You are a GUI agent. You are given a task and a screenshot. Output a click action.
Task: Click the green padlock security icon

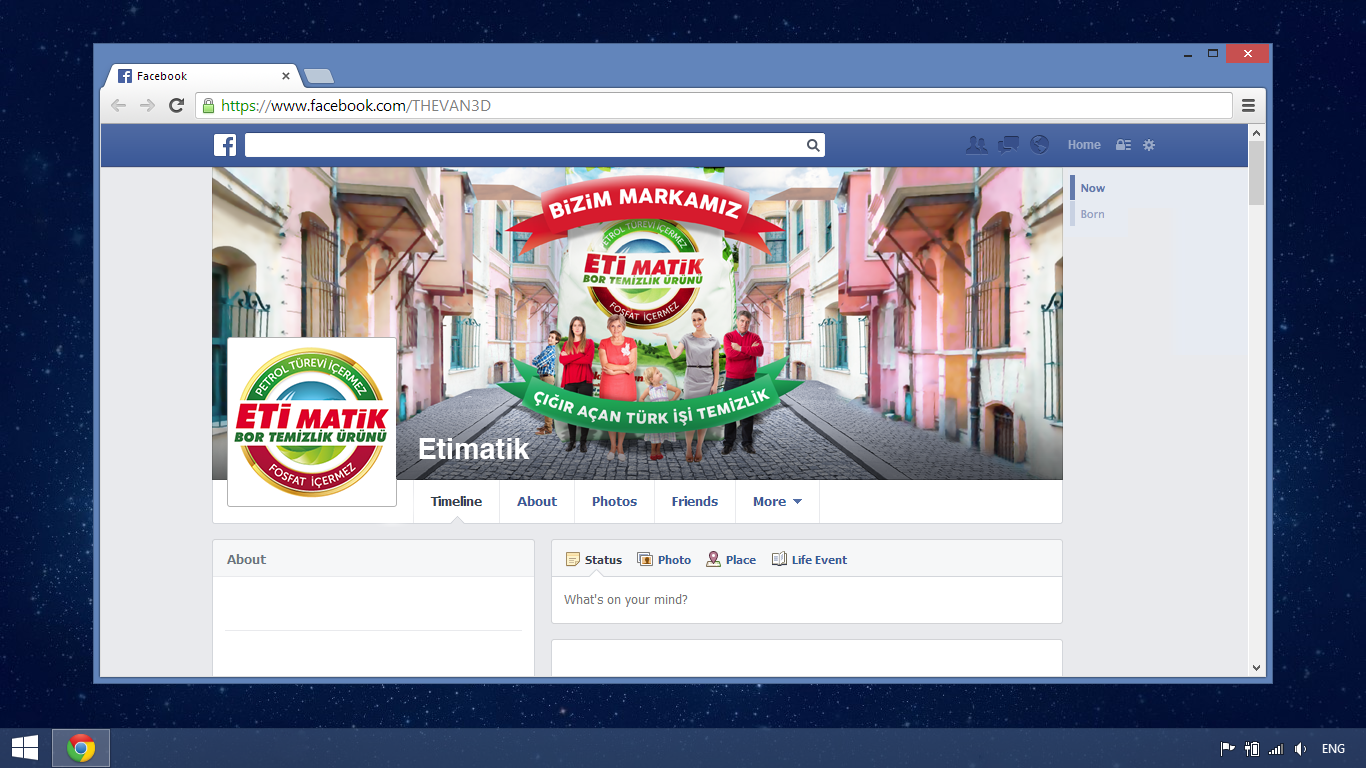[x=208, y=106]
